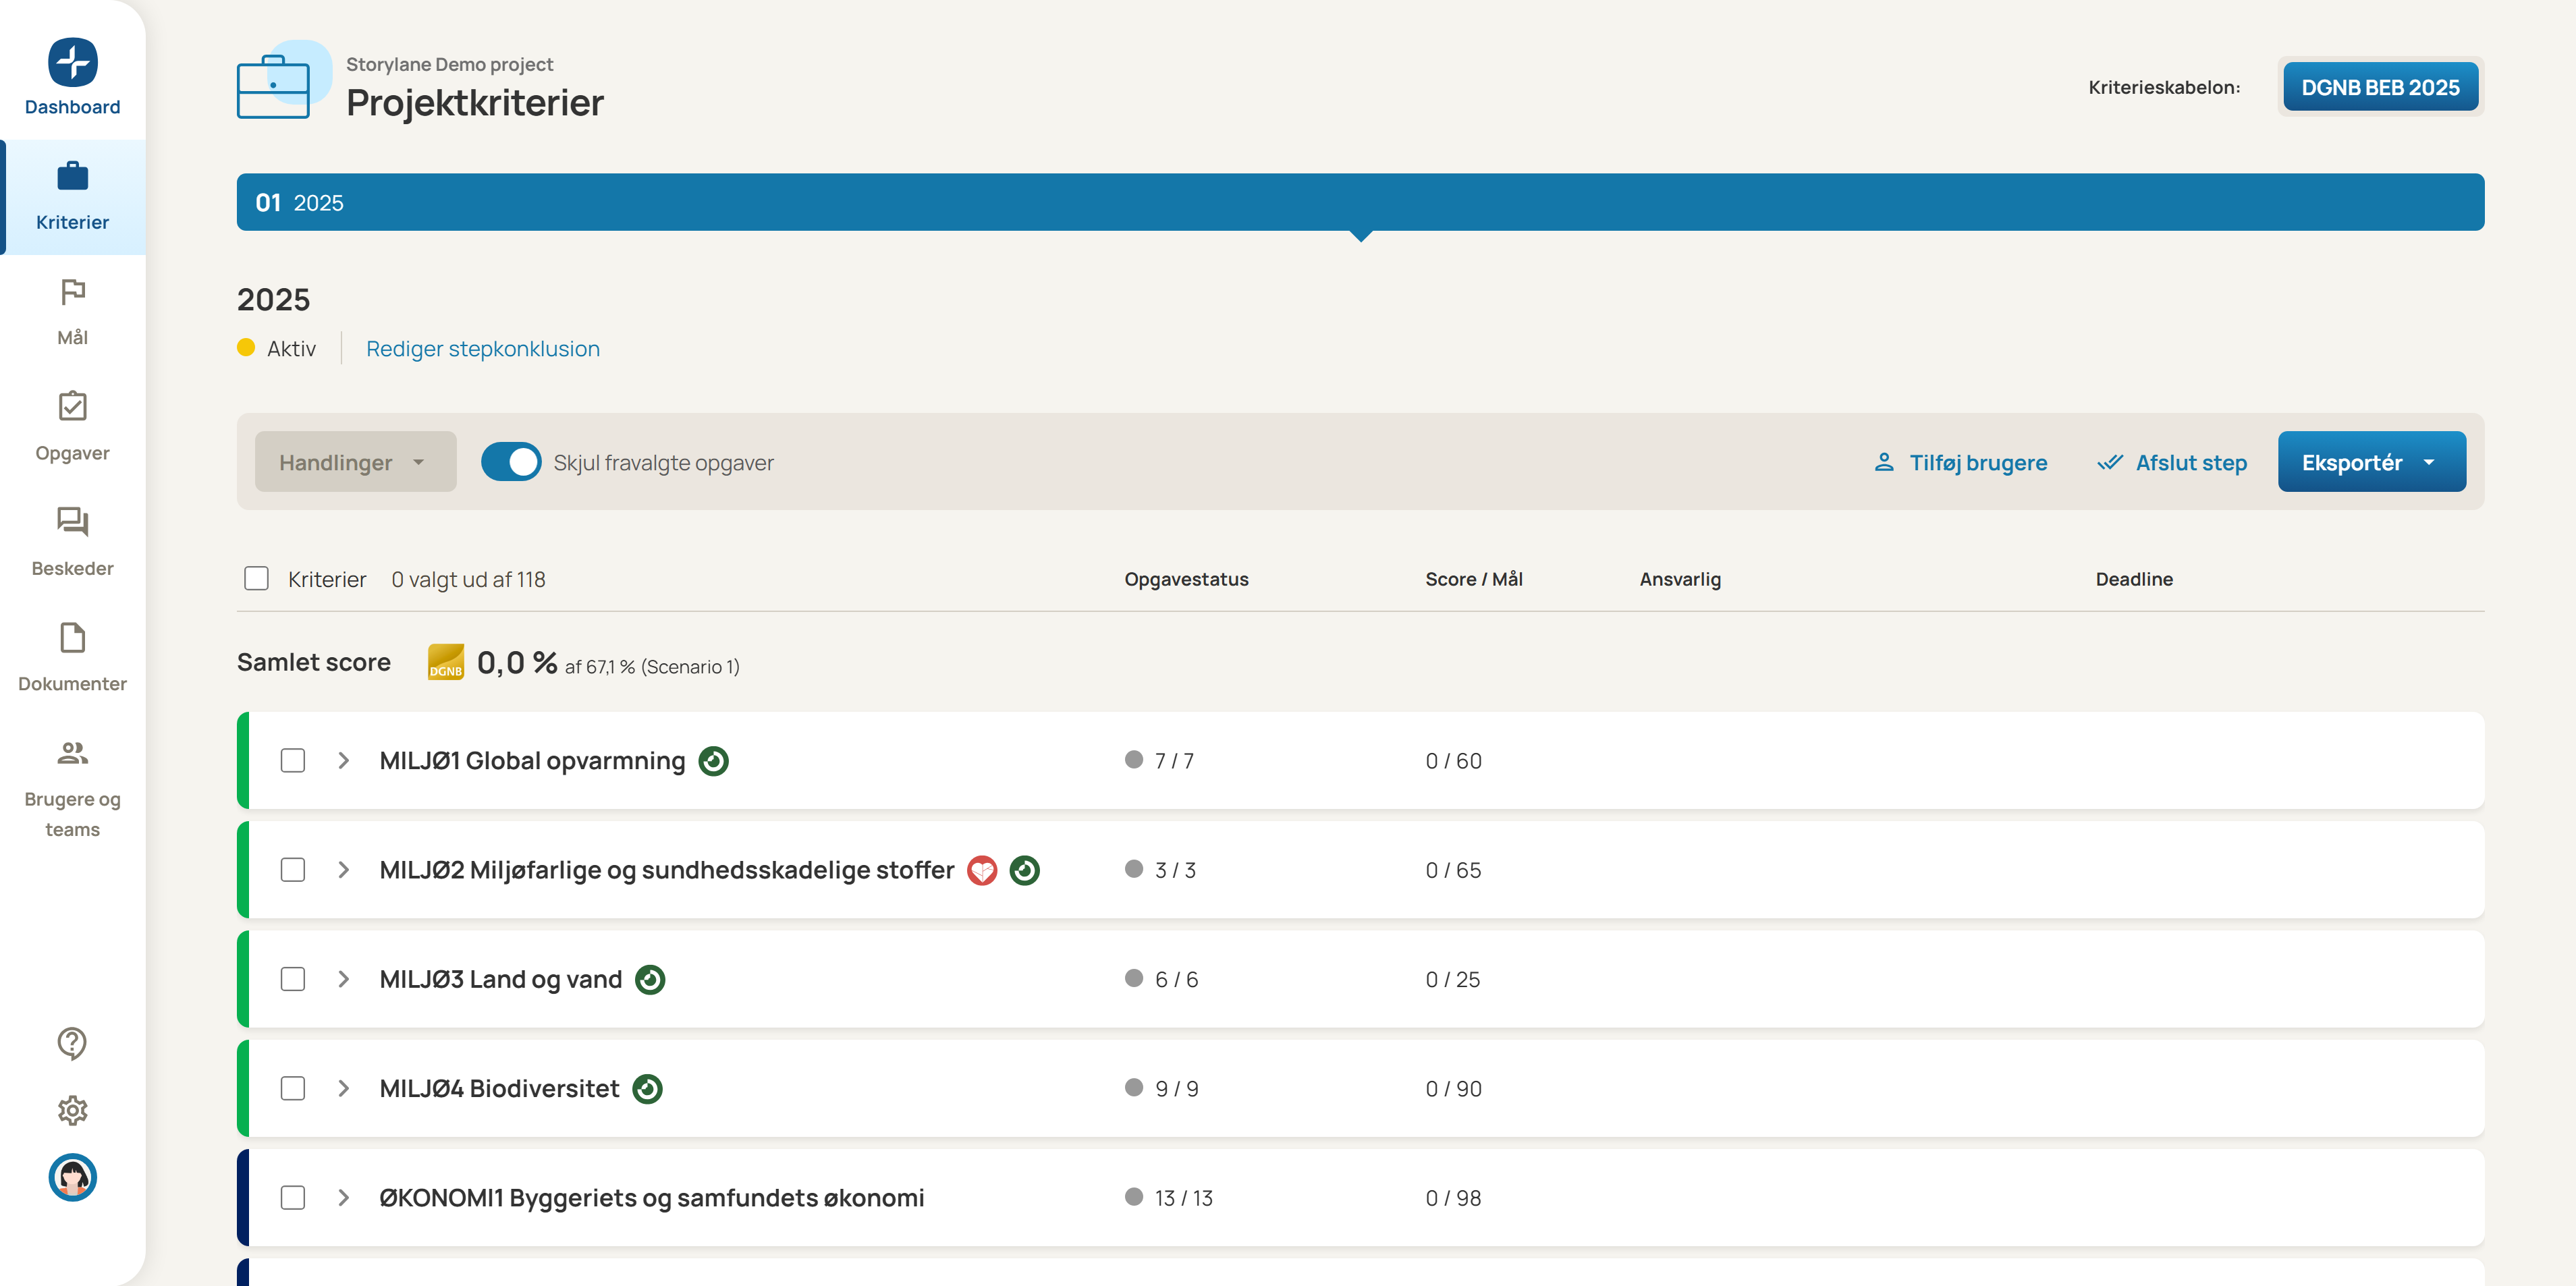Screen dimensions: 2576x1286
Task: Open Dokumenter file icon
Action: [72, 637]
